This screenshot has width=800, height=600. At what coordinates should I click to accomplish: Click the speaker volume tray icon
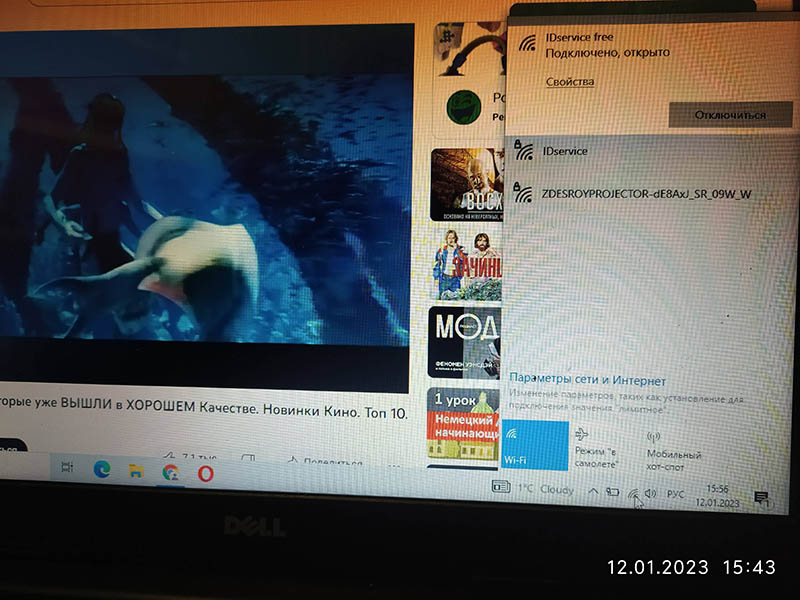click(x=650, y=493)
